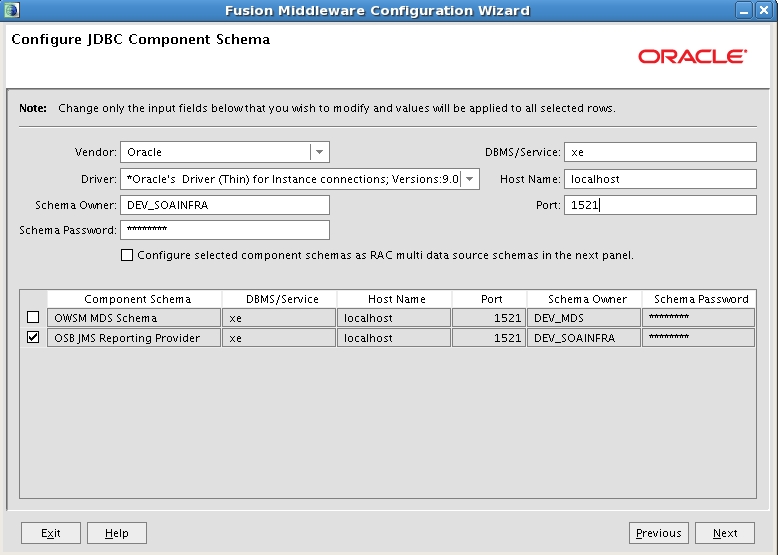Open Help for this wizard page
The height and width of the screenshot is (555, 778).
click(117, 533)
